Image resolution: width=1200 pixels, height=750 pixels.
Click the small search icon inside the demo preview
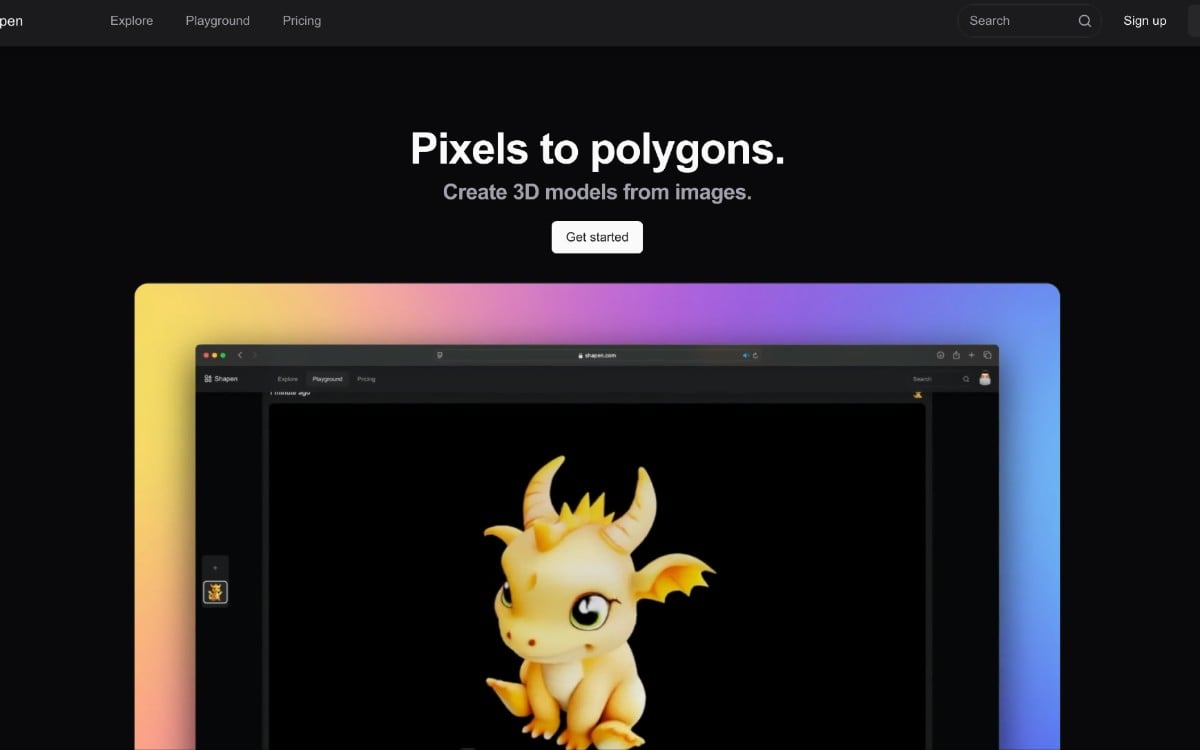966,379
